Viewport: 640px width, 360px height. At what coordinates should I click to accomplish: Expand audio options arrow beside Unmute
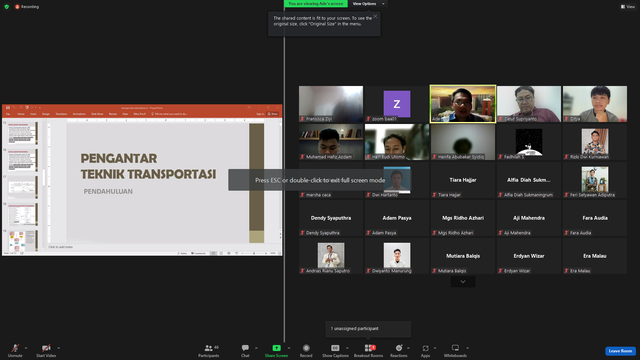[26, 348]
